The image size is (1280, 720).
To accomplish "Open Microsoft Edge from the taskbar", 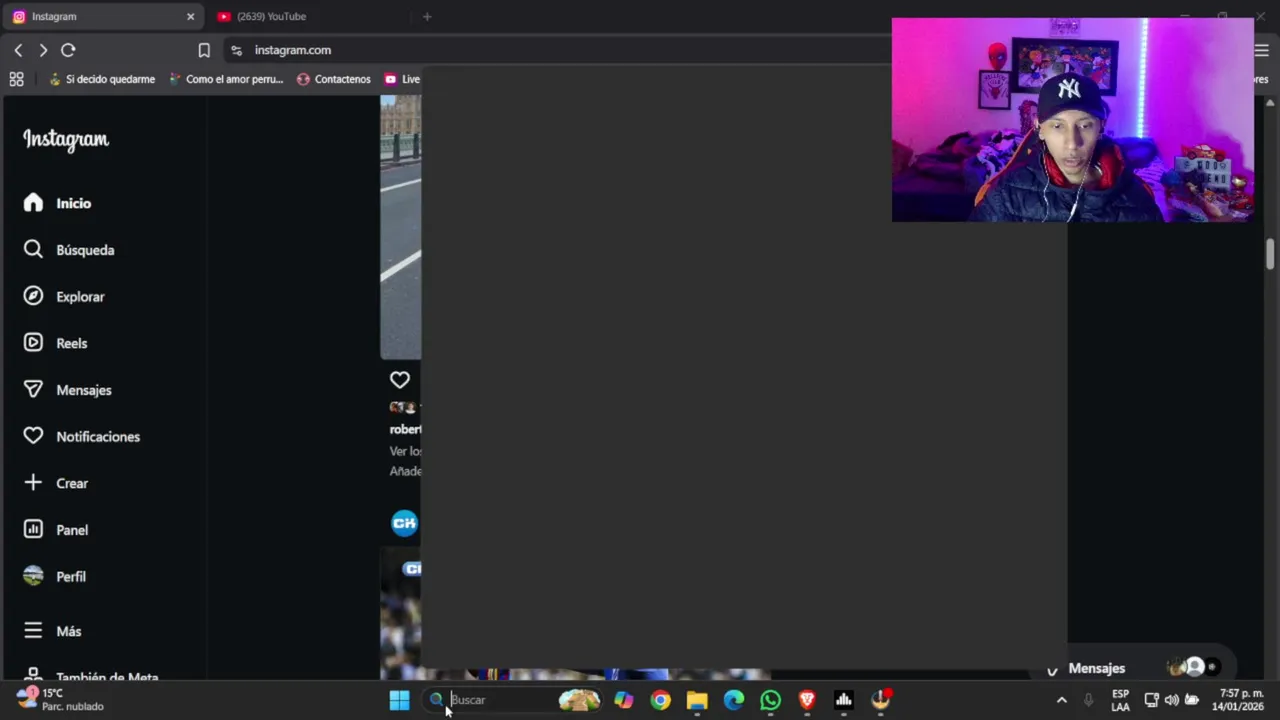I will [734, 700].
